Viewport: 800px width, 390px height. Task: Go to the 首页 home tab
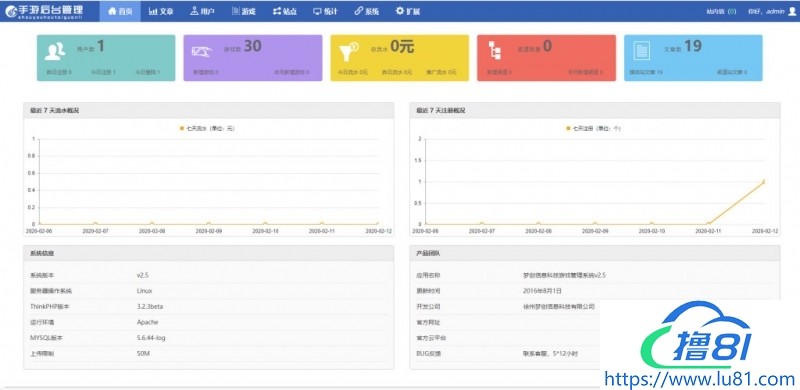120,11
